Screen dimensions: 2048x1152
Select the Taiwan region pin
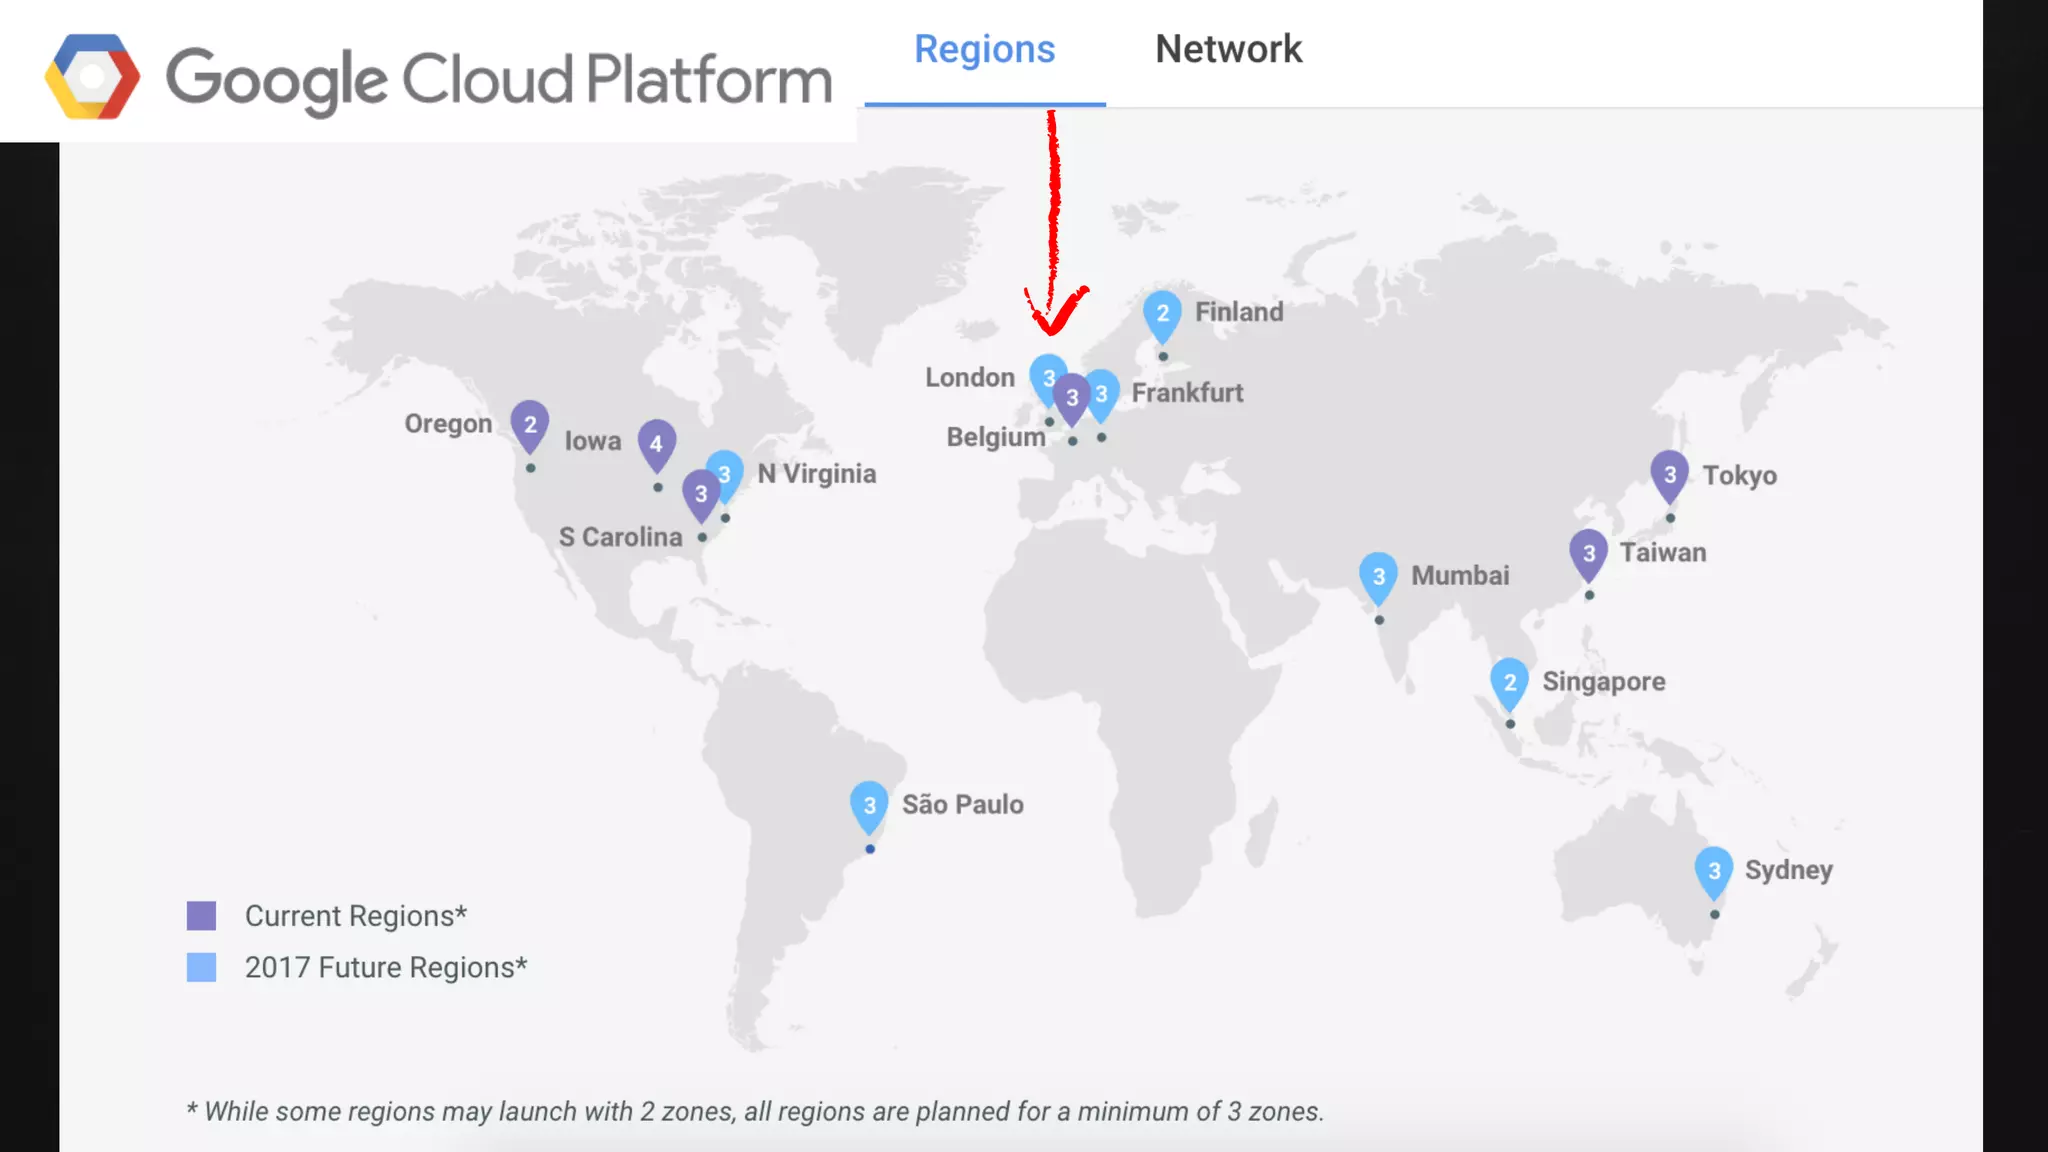[x=1588, y=553]
